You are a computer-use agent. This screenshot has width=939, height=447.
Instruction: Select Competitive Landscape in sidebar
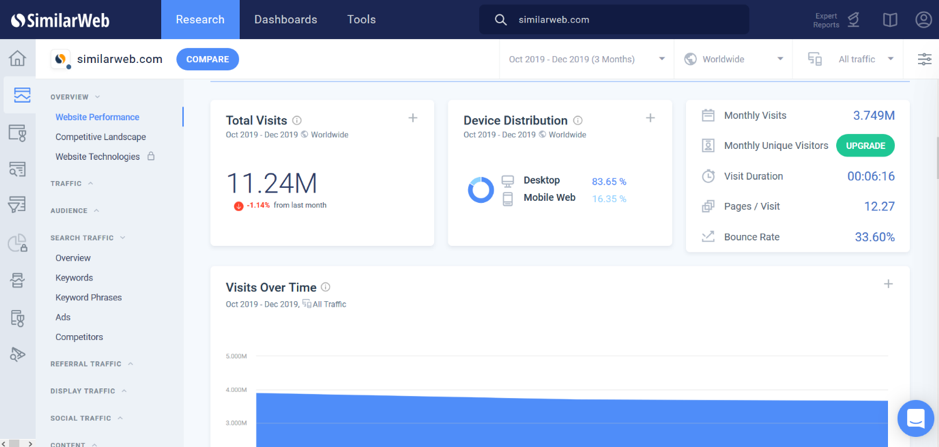pos(101,137)
